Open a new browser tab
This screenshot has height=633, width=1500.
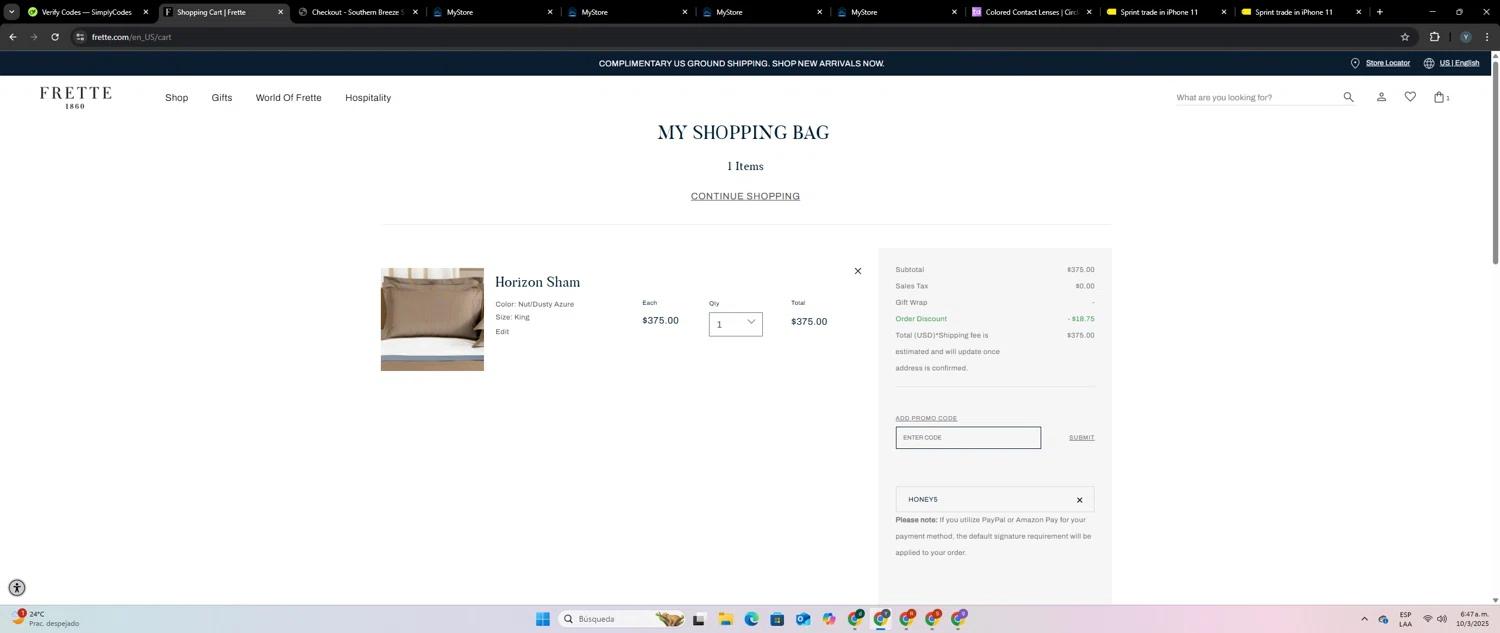pyautogui.click(x=1379, y=12)
